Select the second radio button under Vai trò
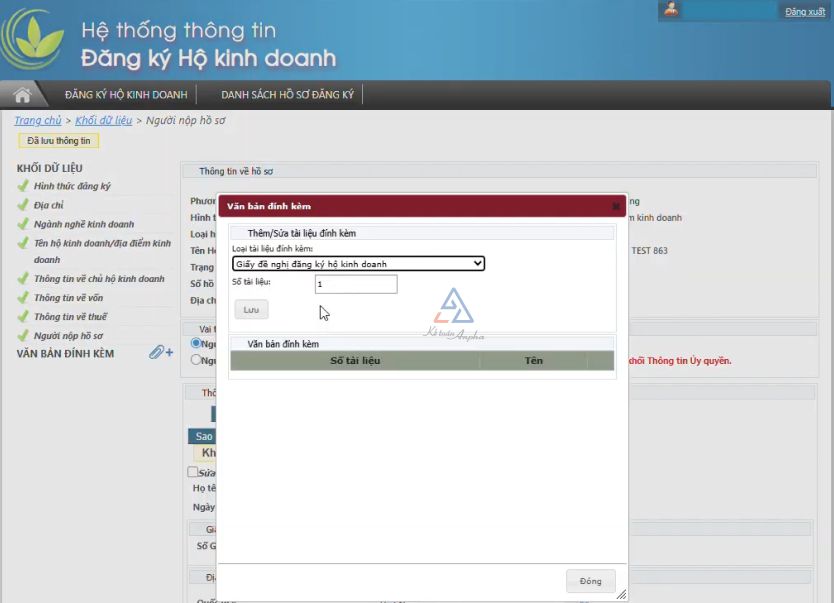Screen dimensions: 834x603 (196, 360)
